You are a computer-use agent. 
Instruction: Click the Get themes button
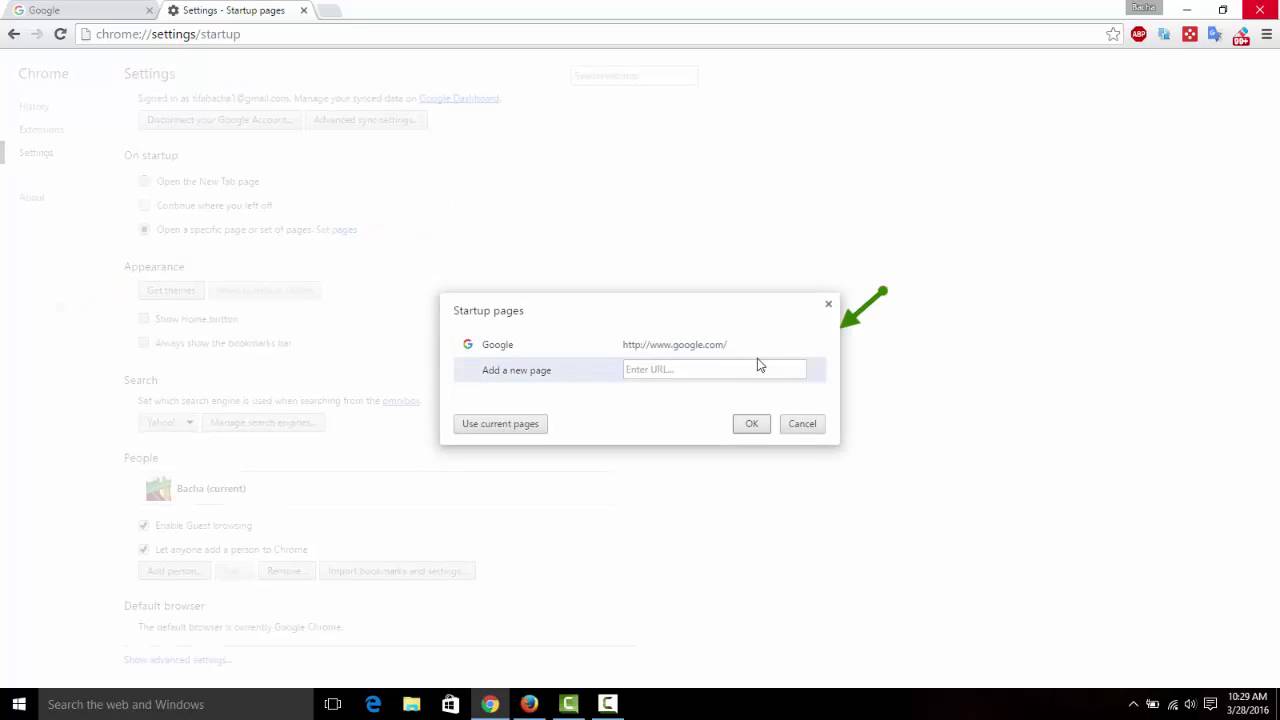[171, 290]
